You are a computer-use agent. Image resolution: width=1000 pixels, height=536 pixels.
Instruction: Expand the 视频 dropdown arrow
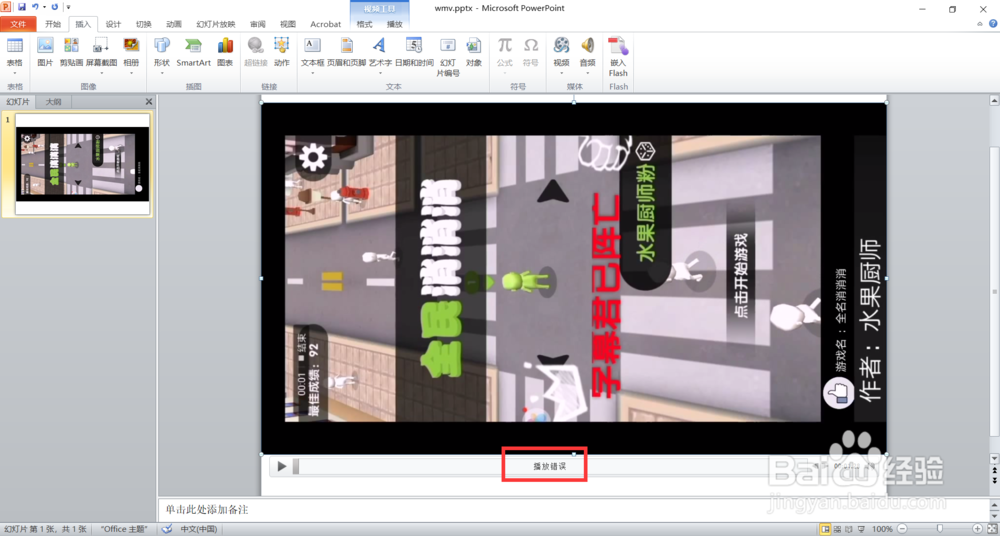point(561,73)
